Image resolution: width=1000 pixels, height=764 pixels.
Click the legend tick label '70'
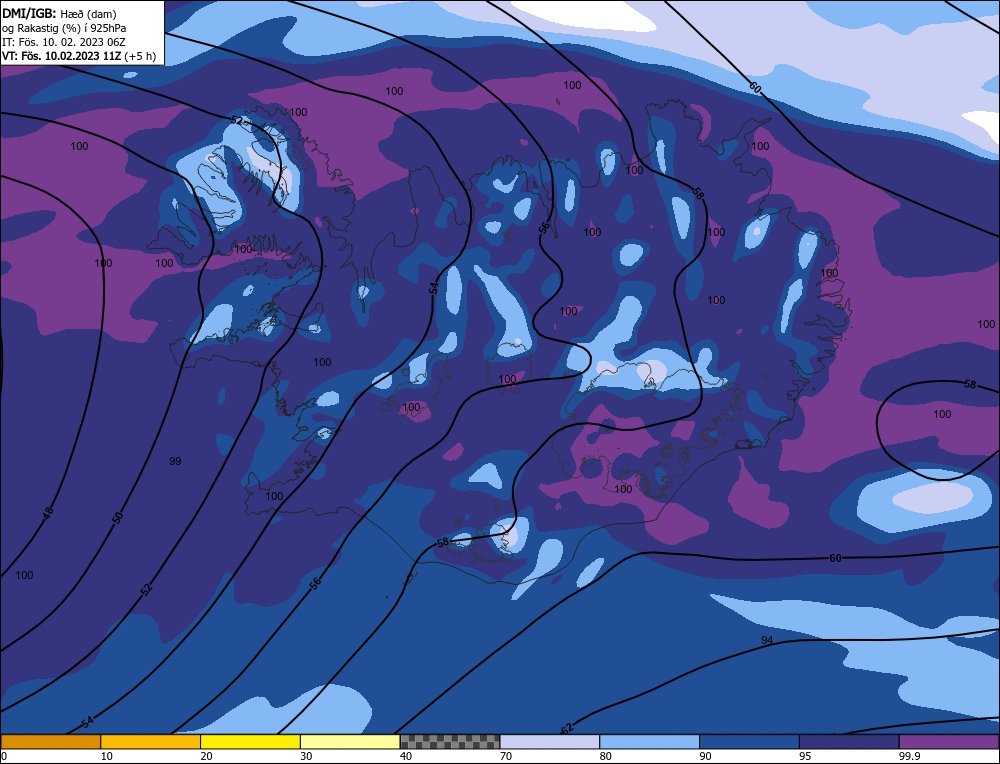[x=506, y=756]
